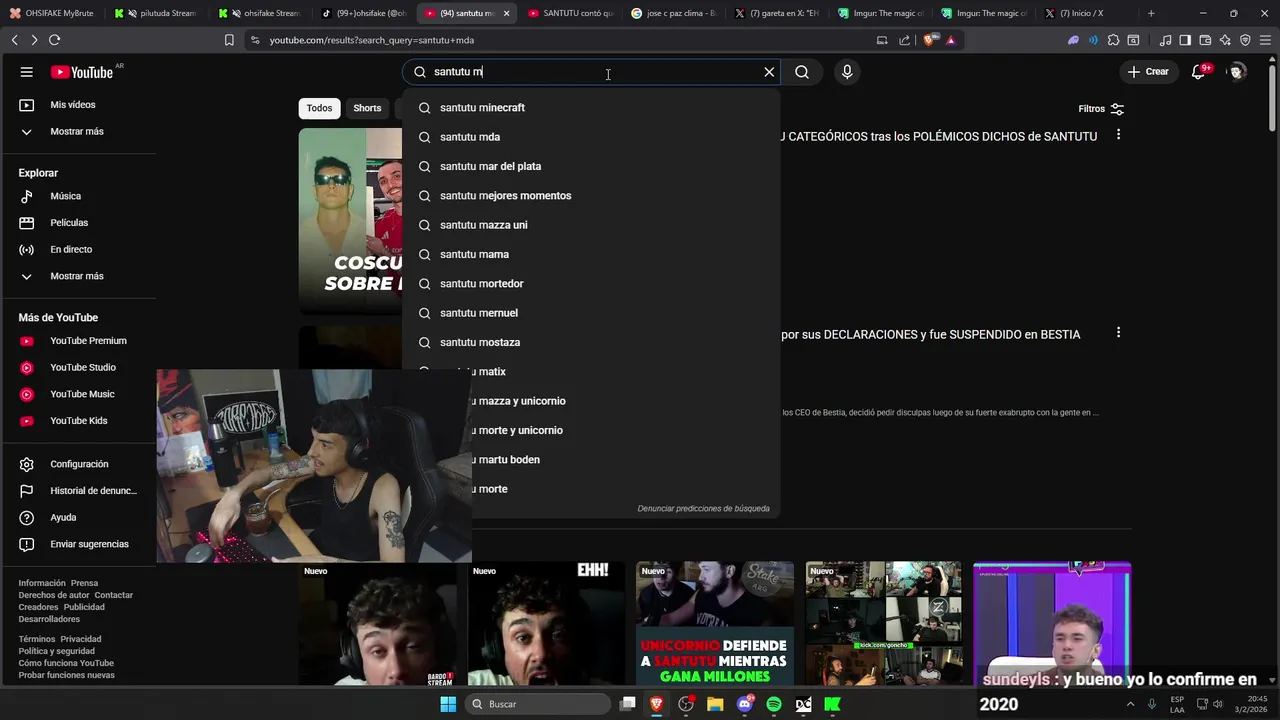The width and height of the screenshot is (1280, 720).
Task: Pick suggestion "santutu mejores momentos"
Action: tap(591, 196)
